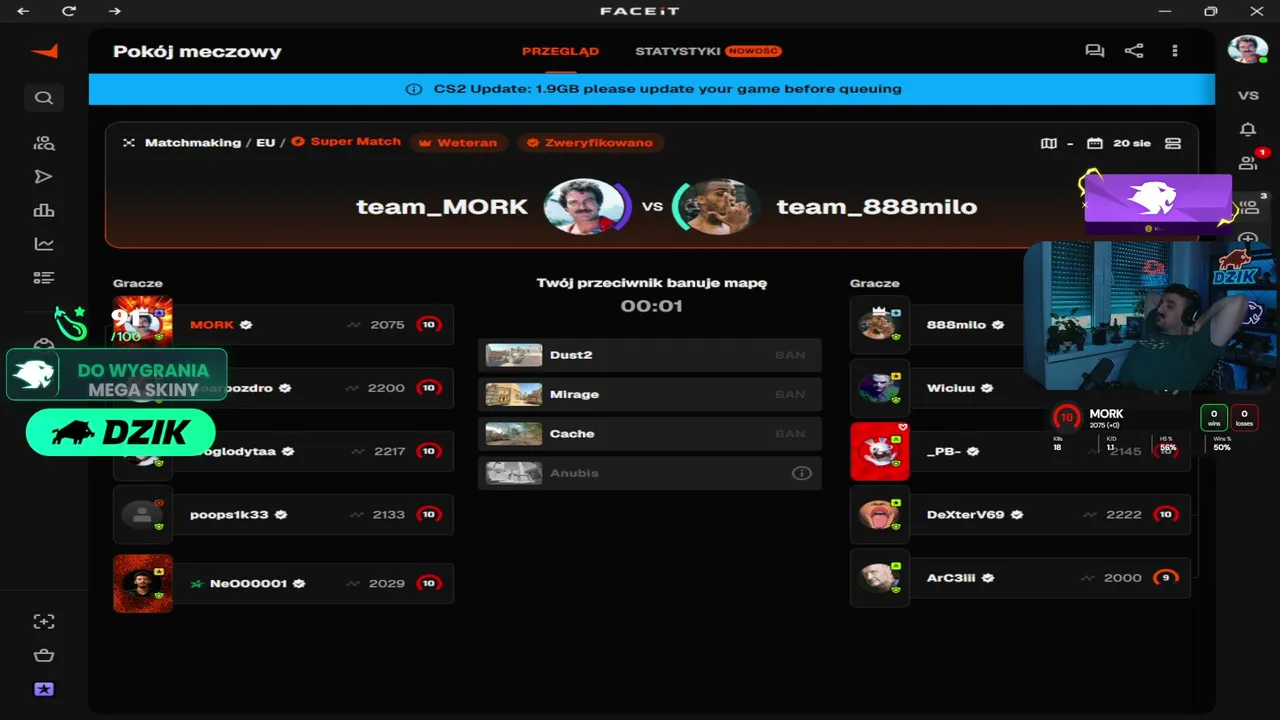Open search in the left sidebar
The image size is (1280, 720).
44,98
